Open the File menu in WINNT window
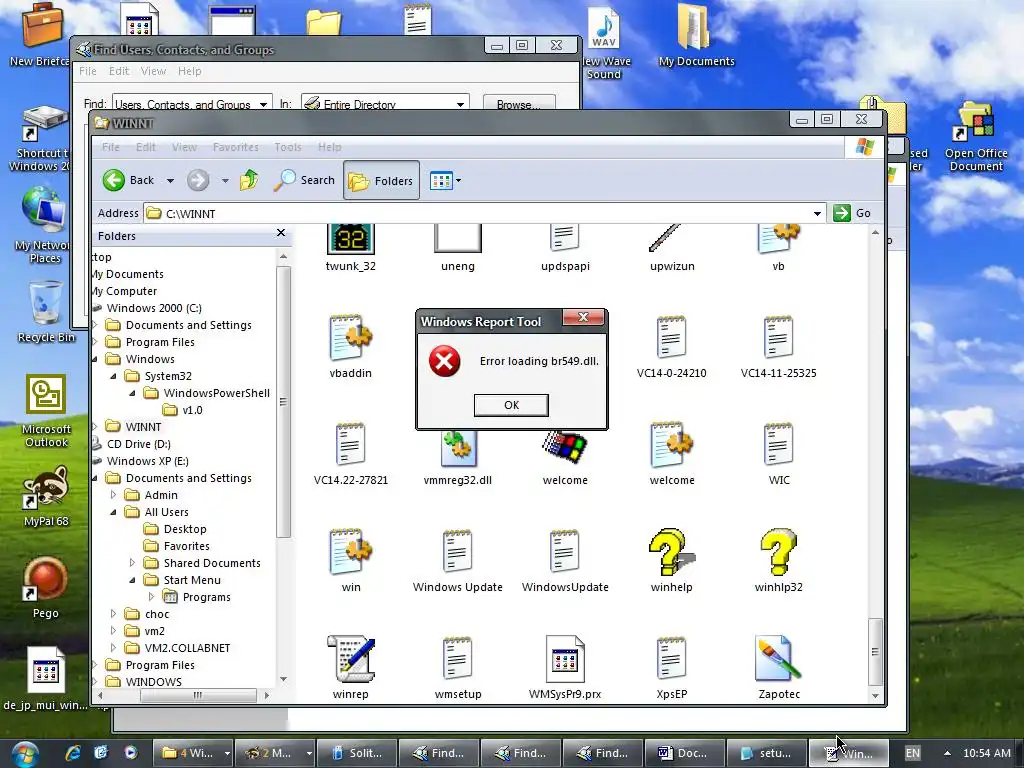The width and height of the screenshot is (1024, 768). coord(111,147)
